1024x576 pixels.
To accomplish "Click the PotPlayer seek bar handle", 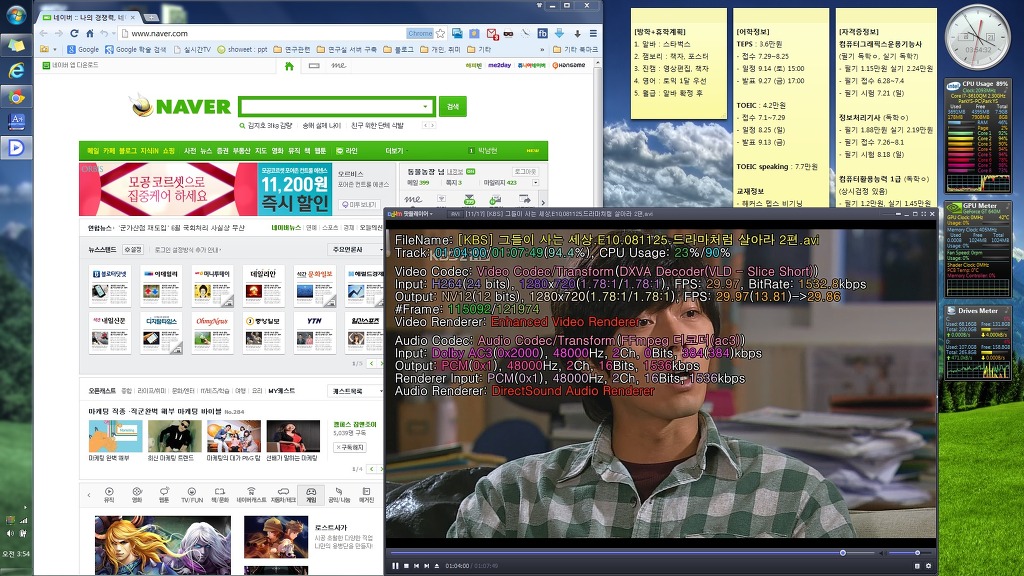I will [x=842, y=552].
